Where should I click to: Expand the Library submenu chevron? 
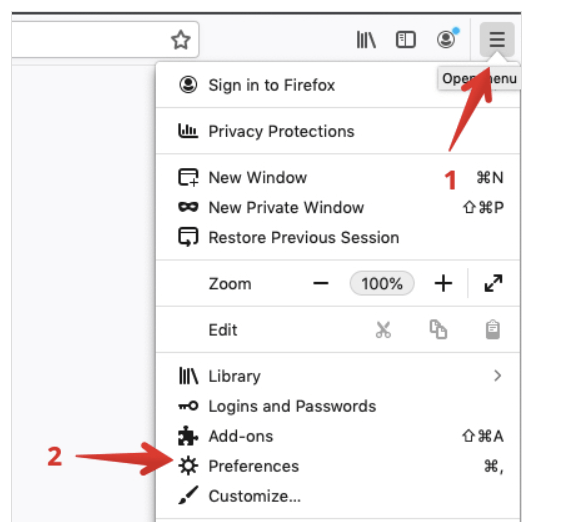point(497,376)
